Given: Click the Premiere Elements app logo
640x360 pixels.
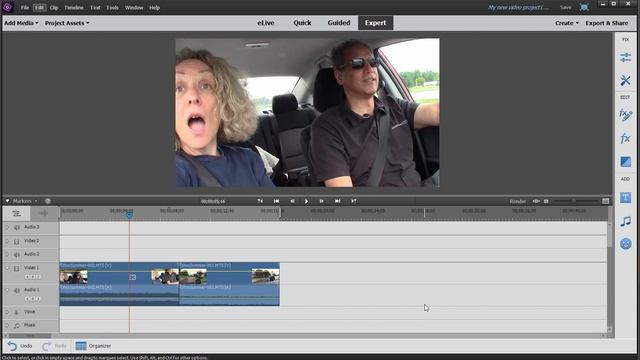Looking at the screenshot, I should [7, 7].
